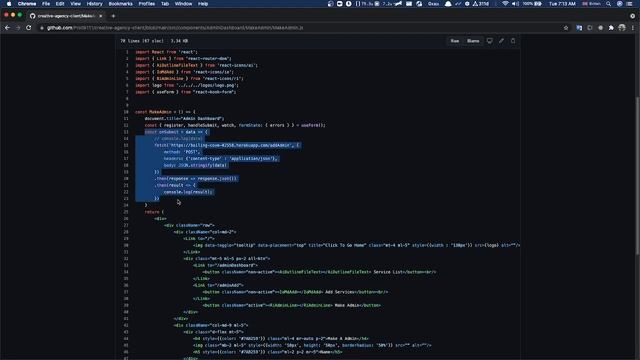Open Chrome three-dot menu
640x360 pixels.
633,28
